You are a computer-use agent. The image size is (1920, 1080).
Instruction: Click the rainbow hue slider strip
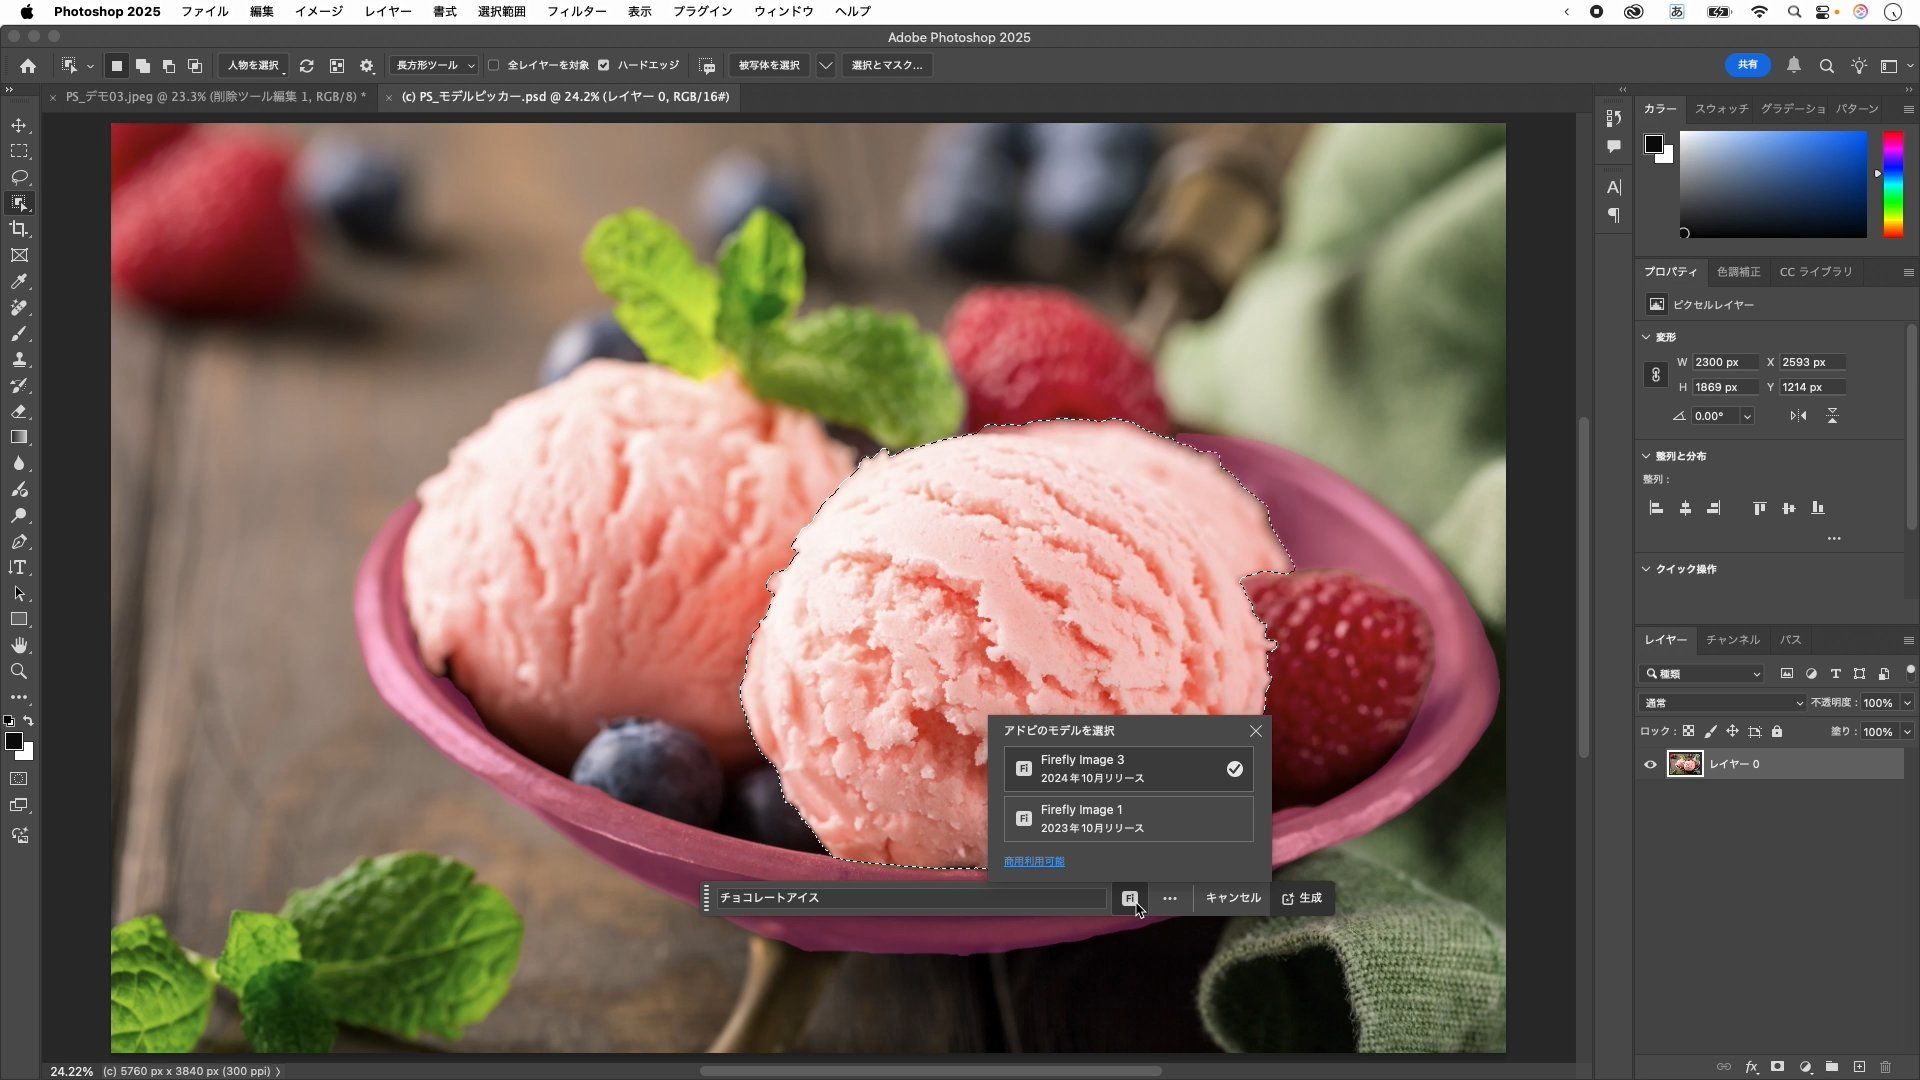(1893, 184)
